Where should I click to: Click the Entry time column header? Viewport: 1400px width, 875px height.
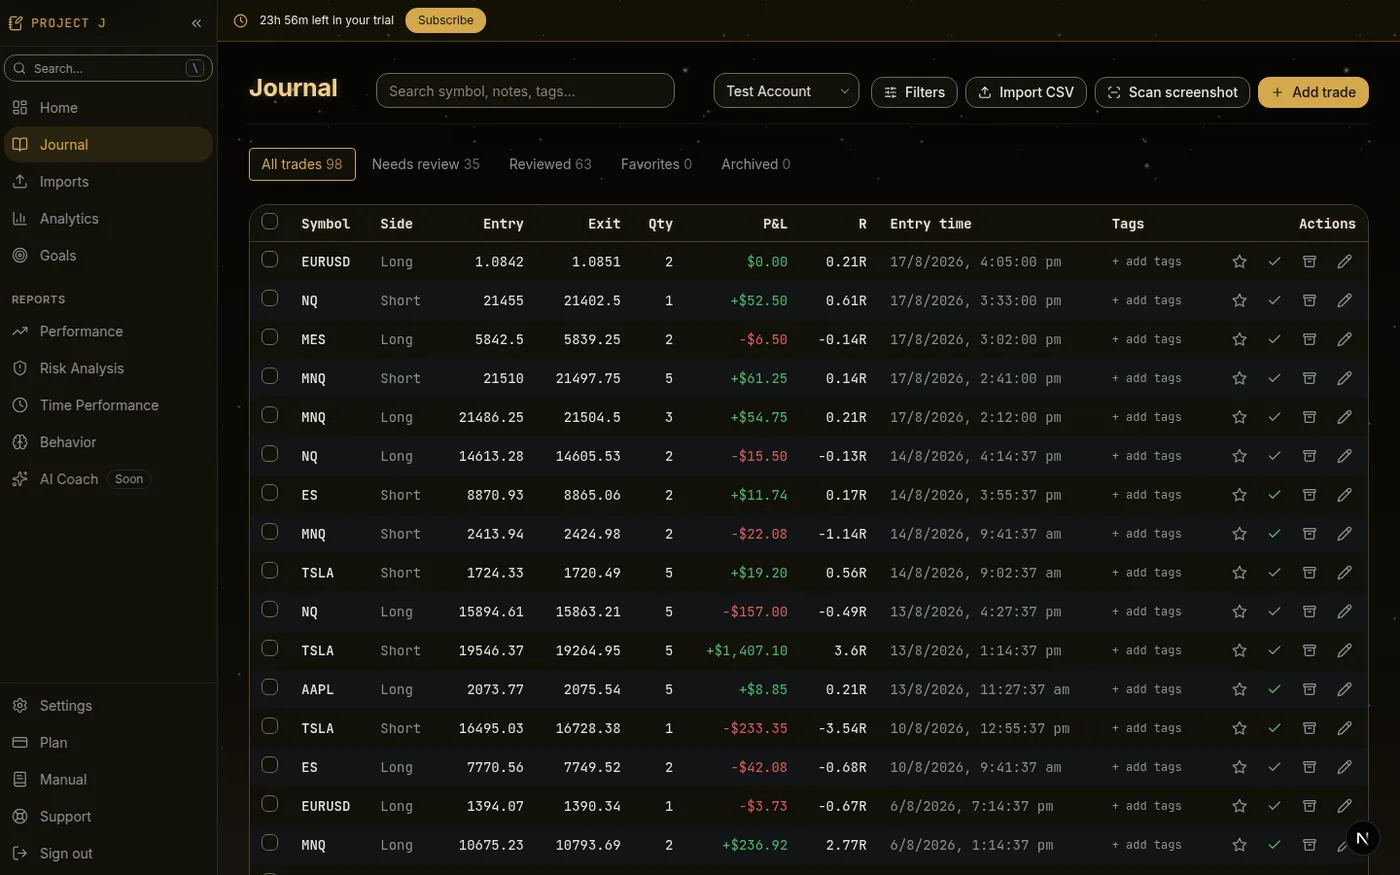[931, 224]
